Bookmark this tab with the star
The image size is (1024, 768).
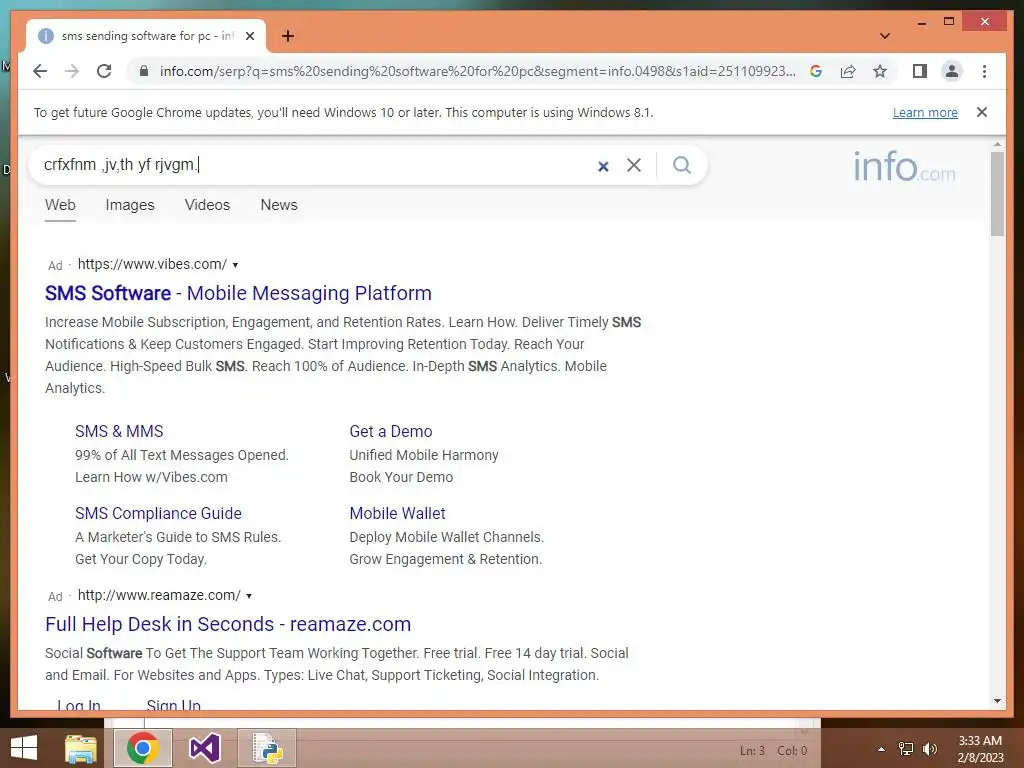click(880, 71)
